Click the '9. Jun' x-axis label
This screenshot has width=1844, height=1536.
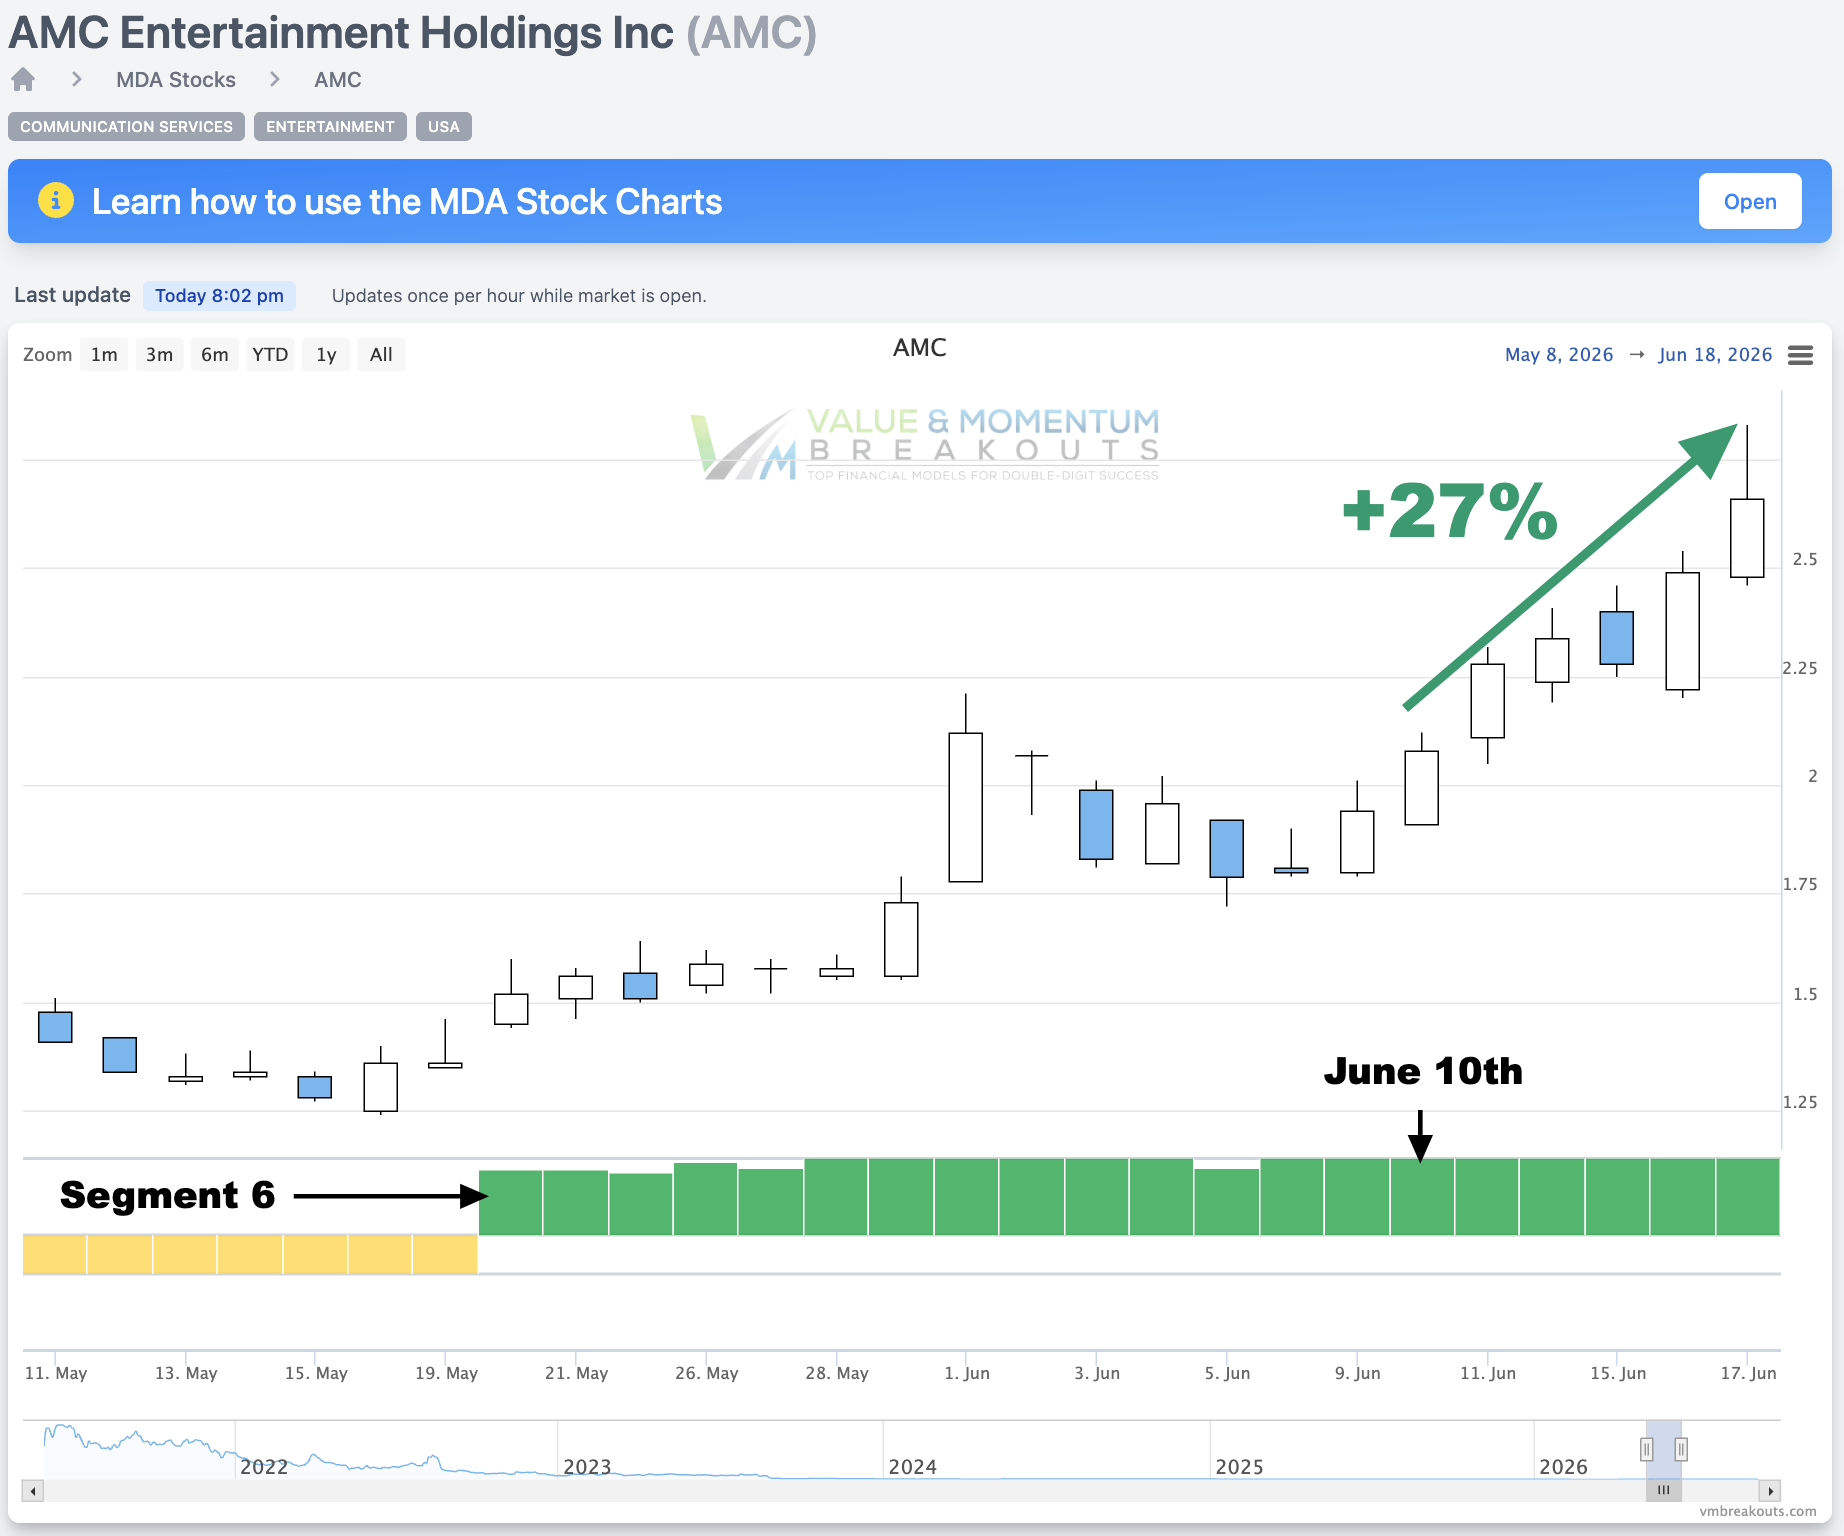(x=1357, y=1373)
